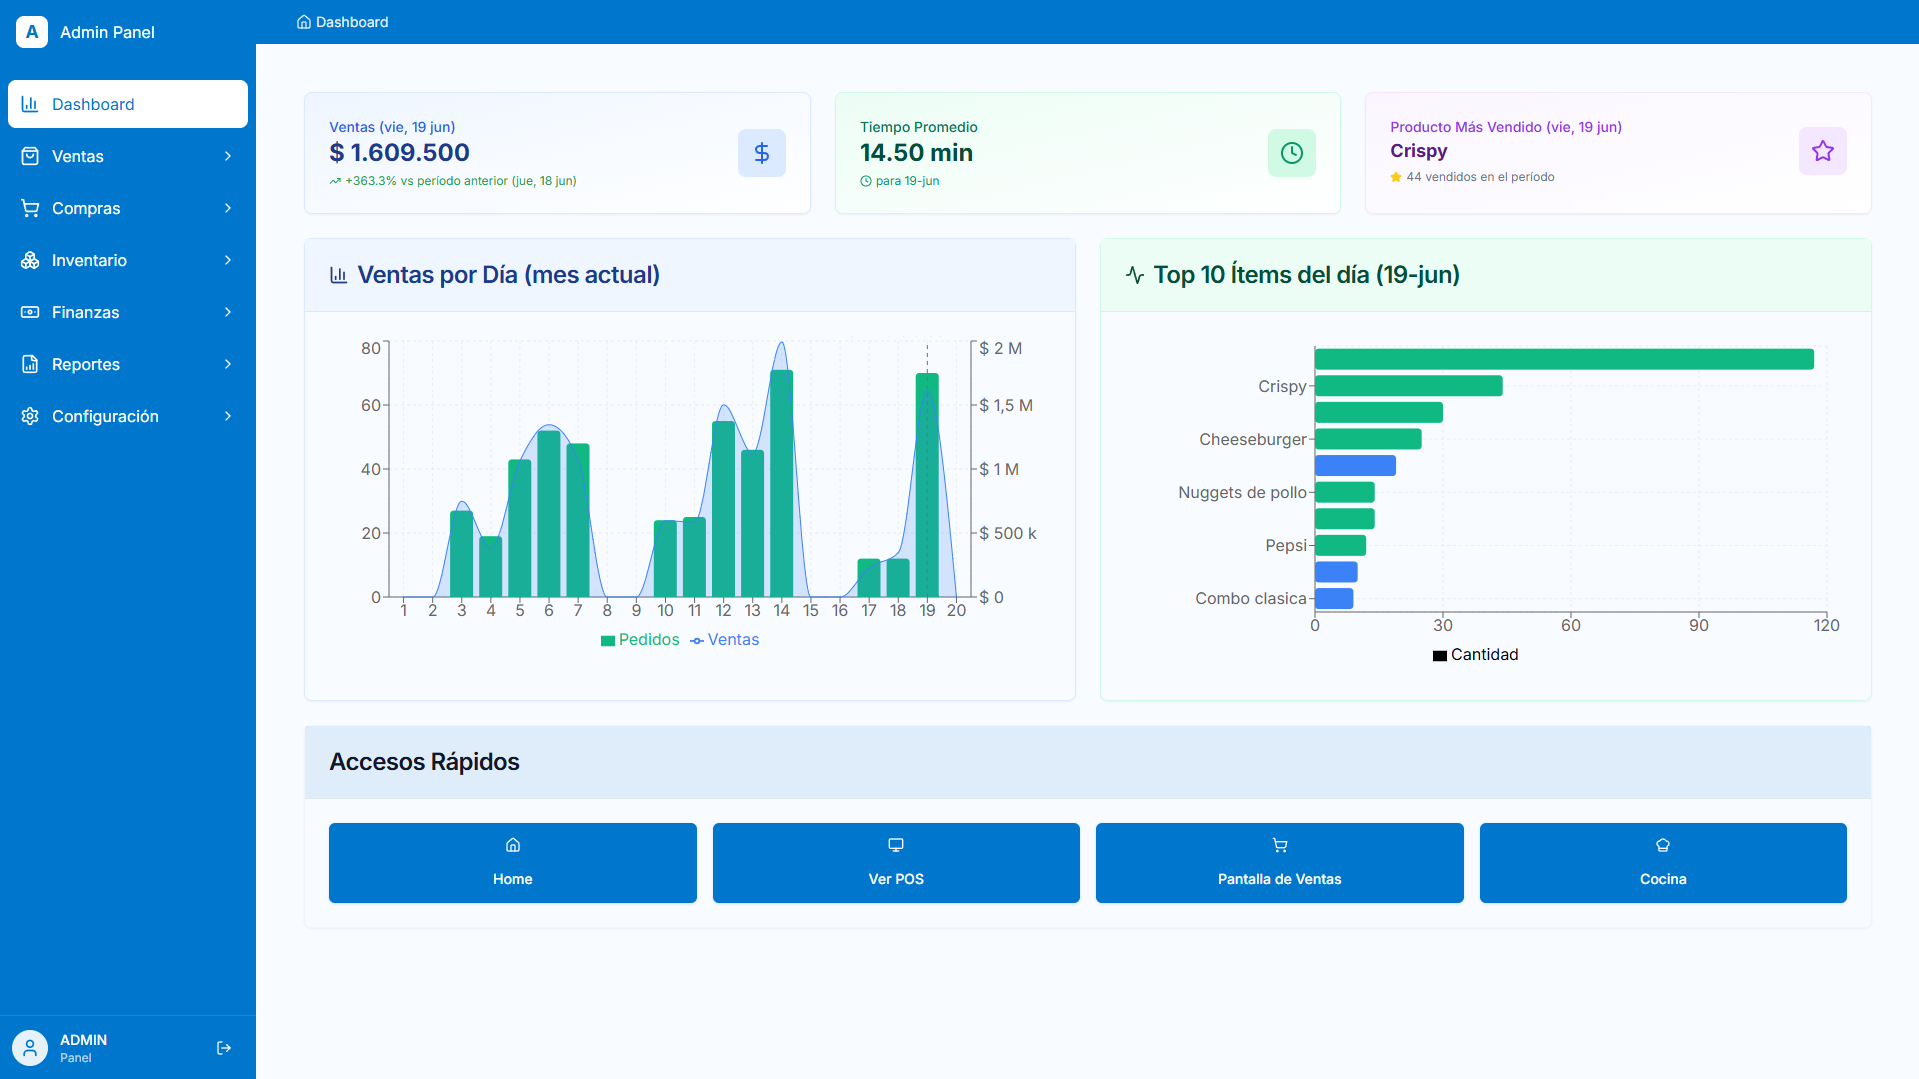Expand the Reportes sidebar chevron
This screenshot has height=1079, width=1919.
[228, 364]
